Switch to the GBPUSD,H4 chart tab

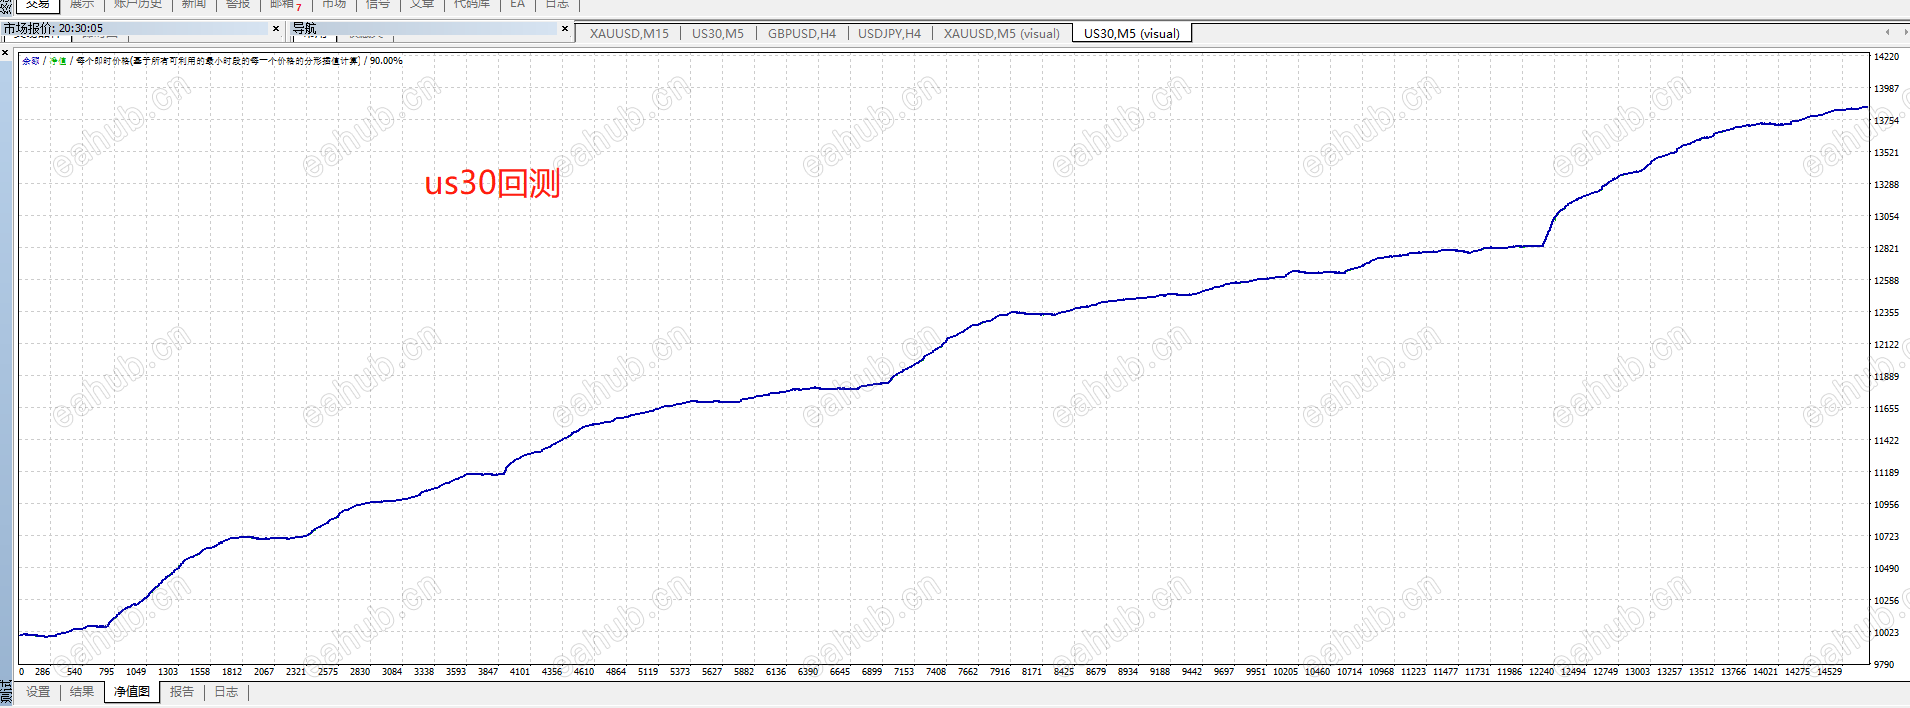click(802, 33)
